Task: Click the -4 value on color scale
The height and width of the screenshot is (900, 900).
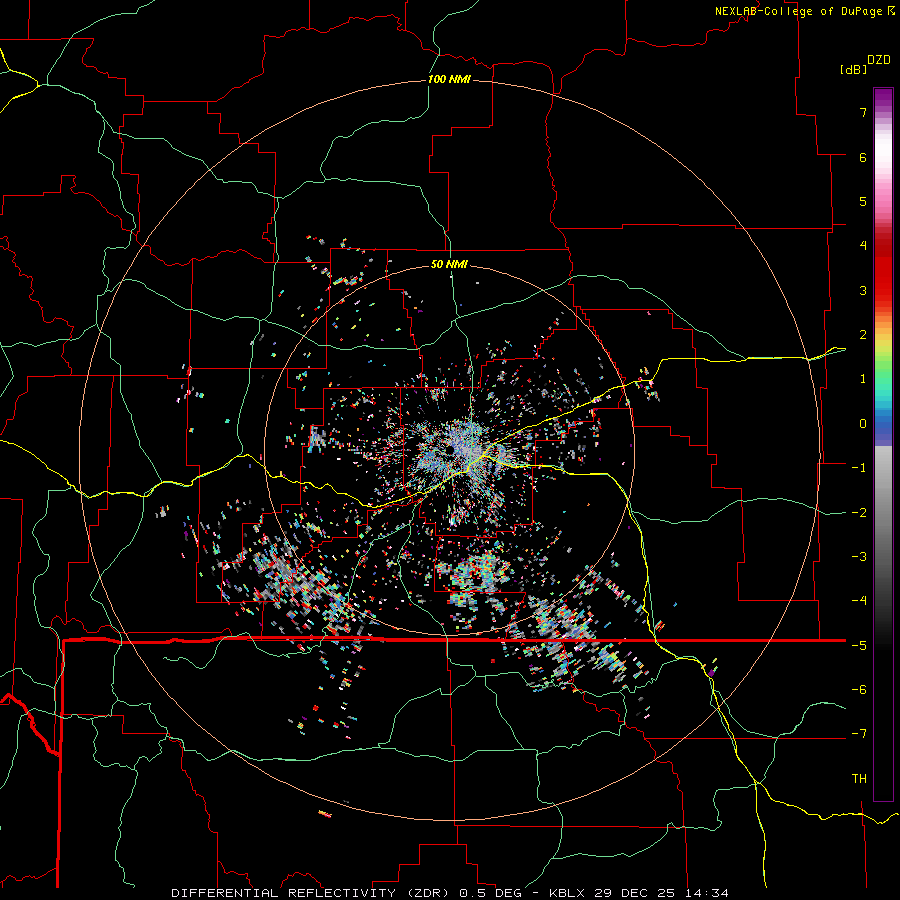Action: [x=859, y=601]
